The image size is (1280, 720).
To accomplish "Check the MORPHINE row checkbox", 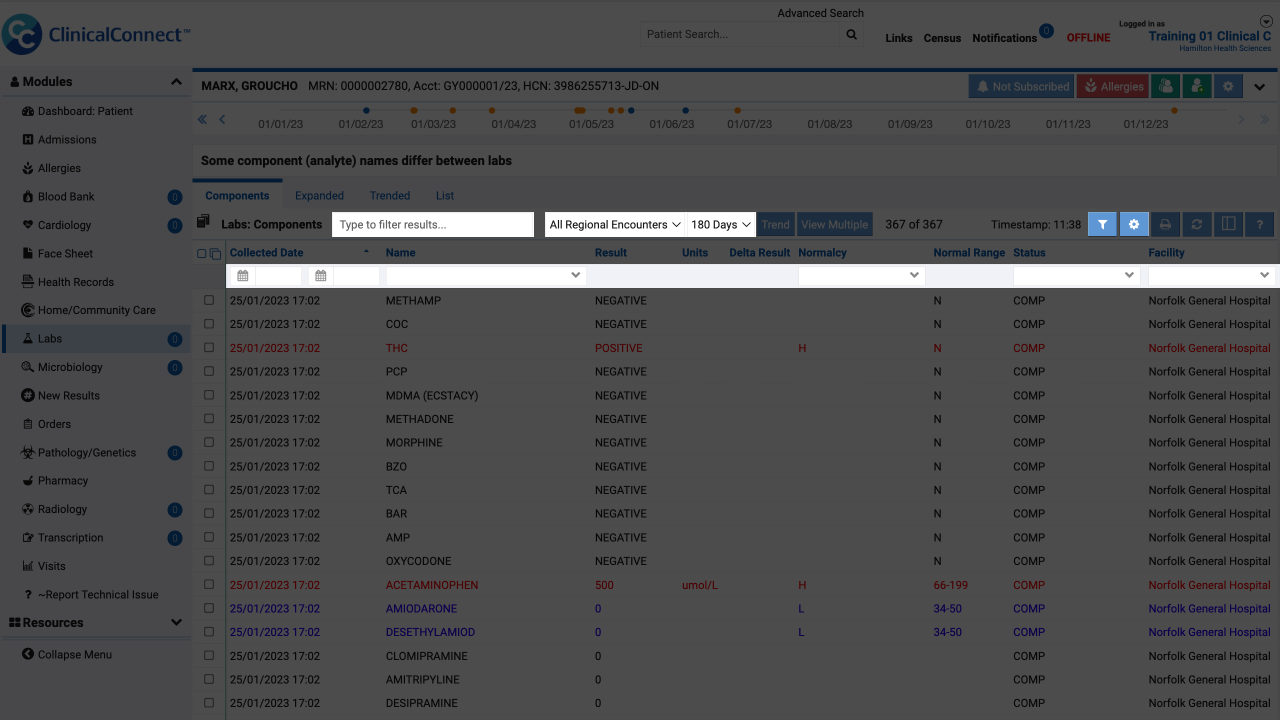I will (209, 442).
